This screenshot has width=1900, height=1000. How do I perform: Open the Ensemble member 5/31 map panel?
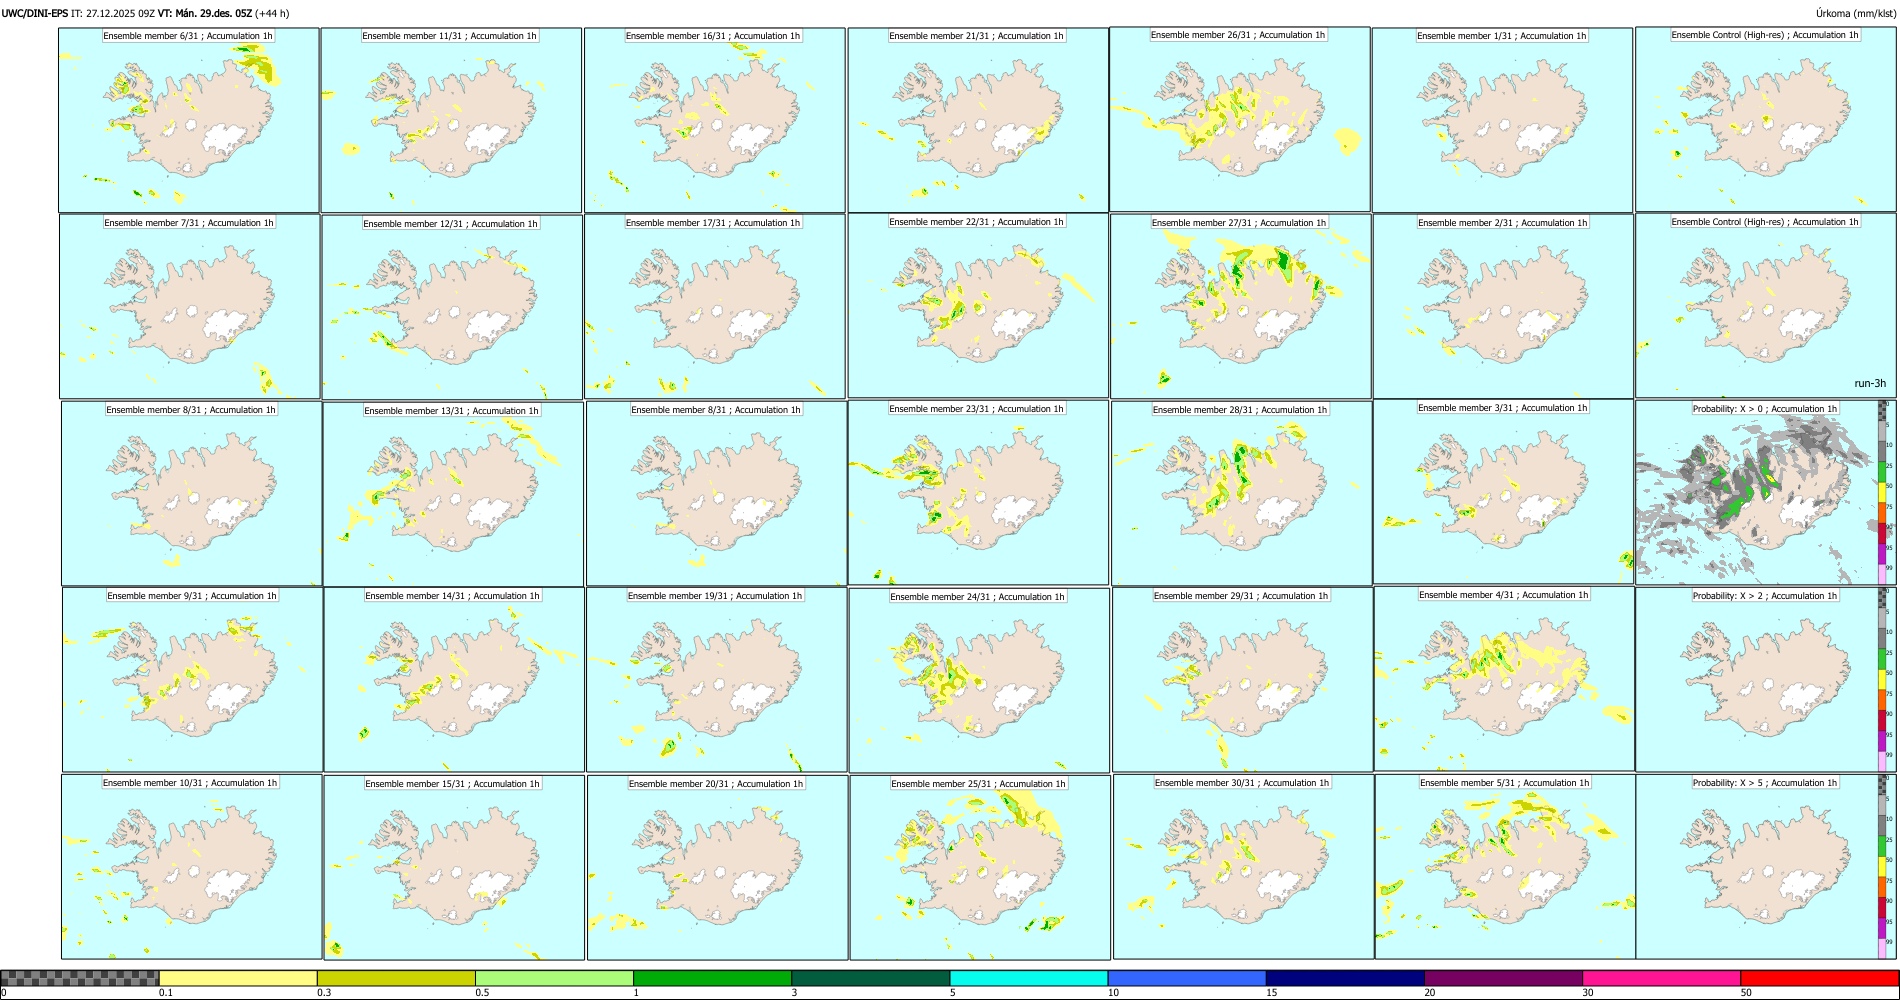click(1505, 867)
